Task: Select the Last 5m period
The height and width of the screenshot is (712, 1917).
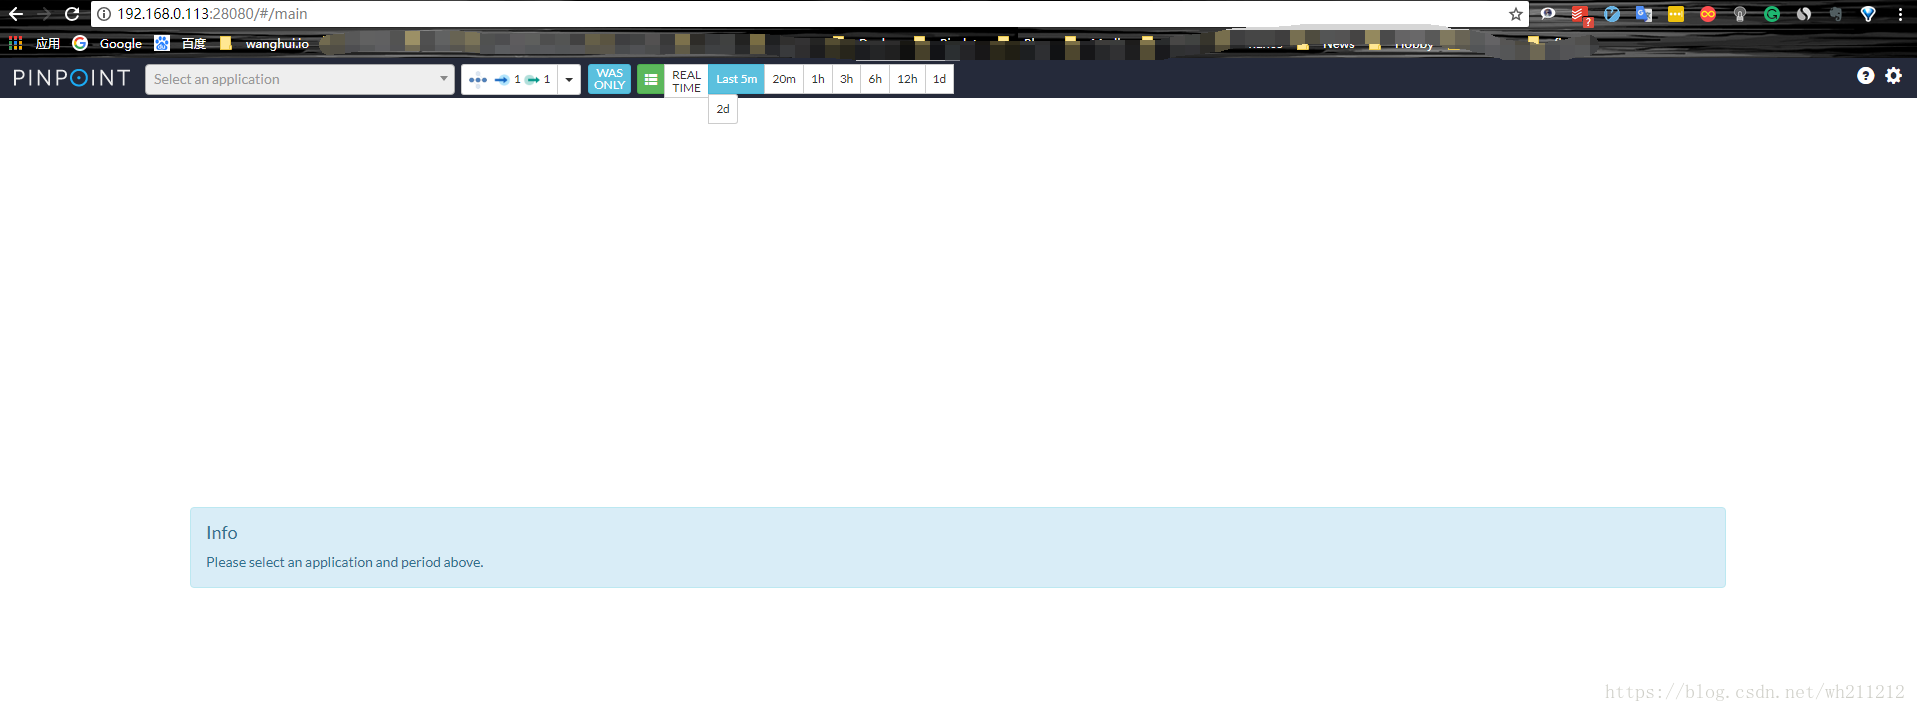Action: click(736, 79)
